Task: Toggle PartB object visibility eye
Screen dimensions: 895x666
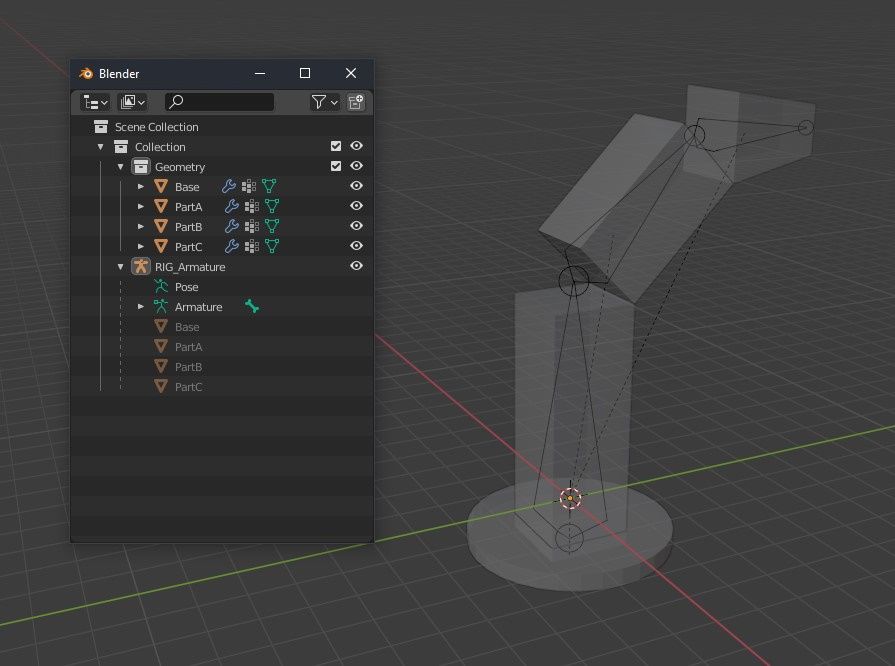Action: (356, 226)
